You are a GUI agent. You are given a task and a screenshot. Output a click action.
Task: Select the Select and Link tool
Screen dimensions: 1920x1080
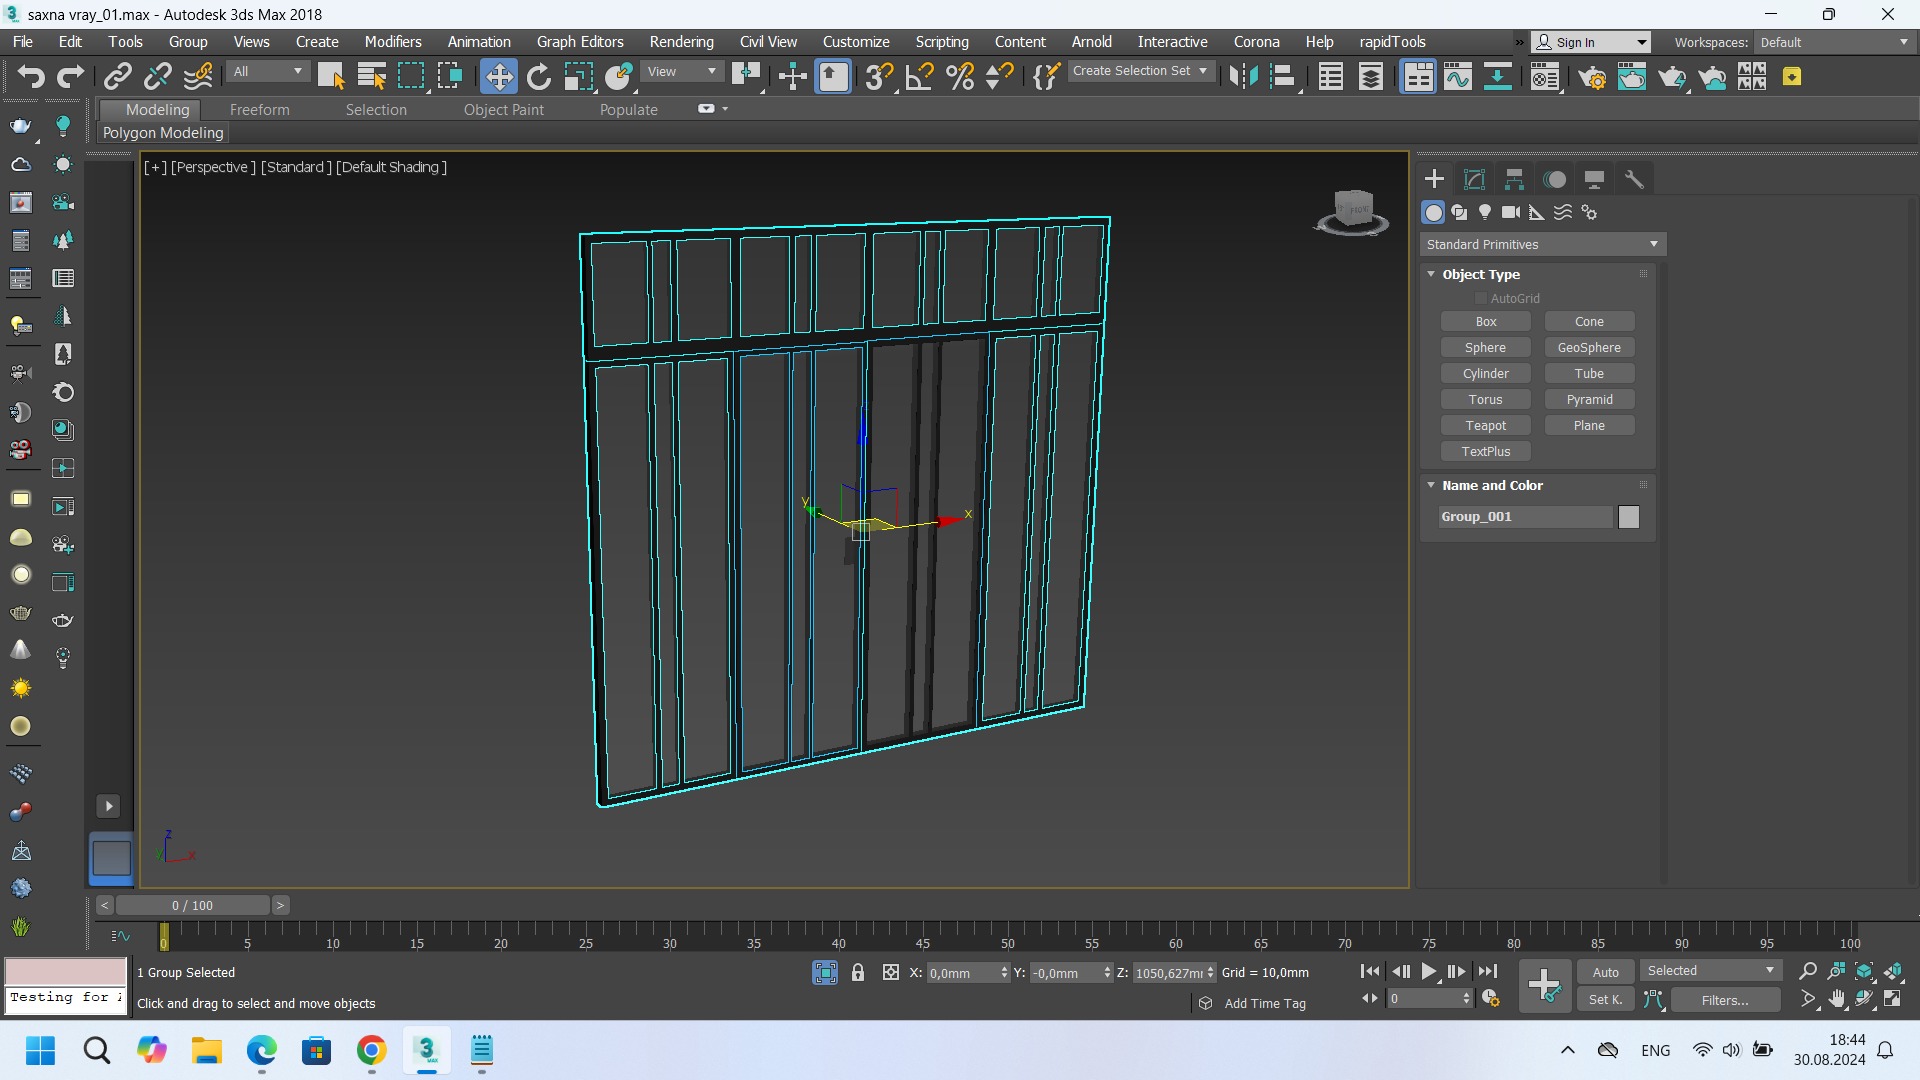point(118,77)
